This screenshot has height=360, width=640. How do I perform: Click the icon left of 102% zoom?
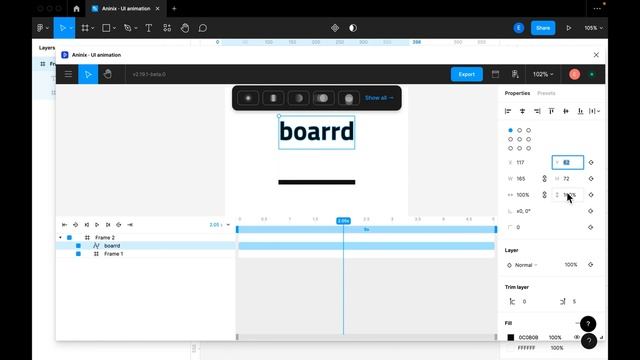(x=515, y=74)
